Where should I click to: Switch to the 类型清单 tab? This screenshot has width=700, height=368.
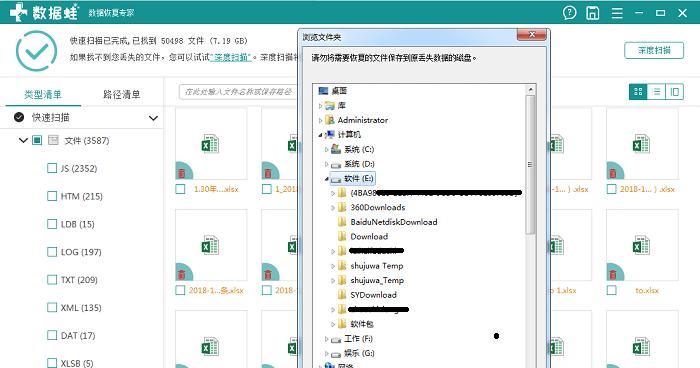[43, 94]
